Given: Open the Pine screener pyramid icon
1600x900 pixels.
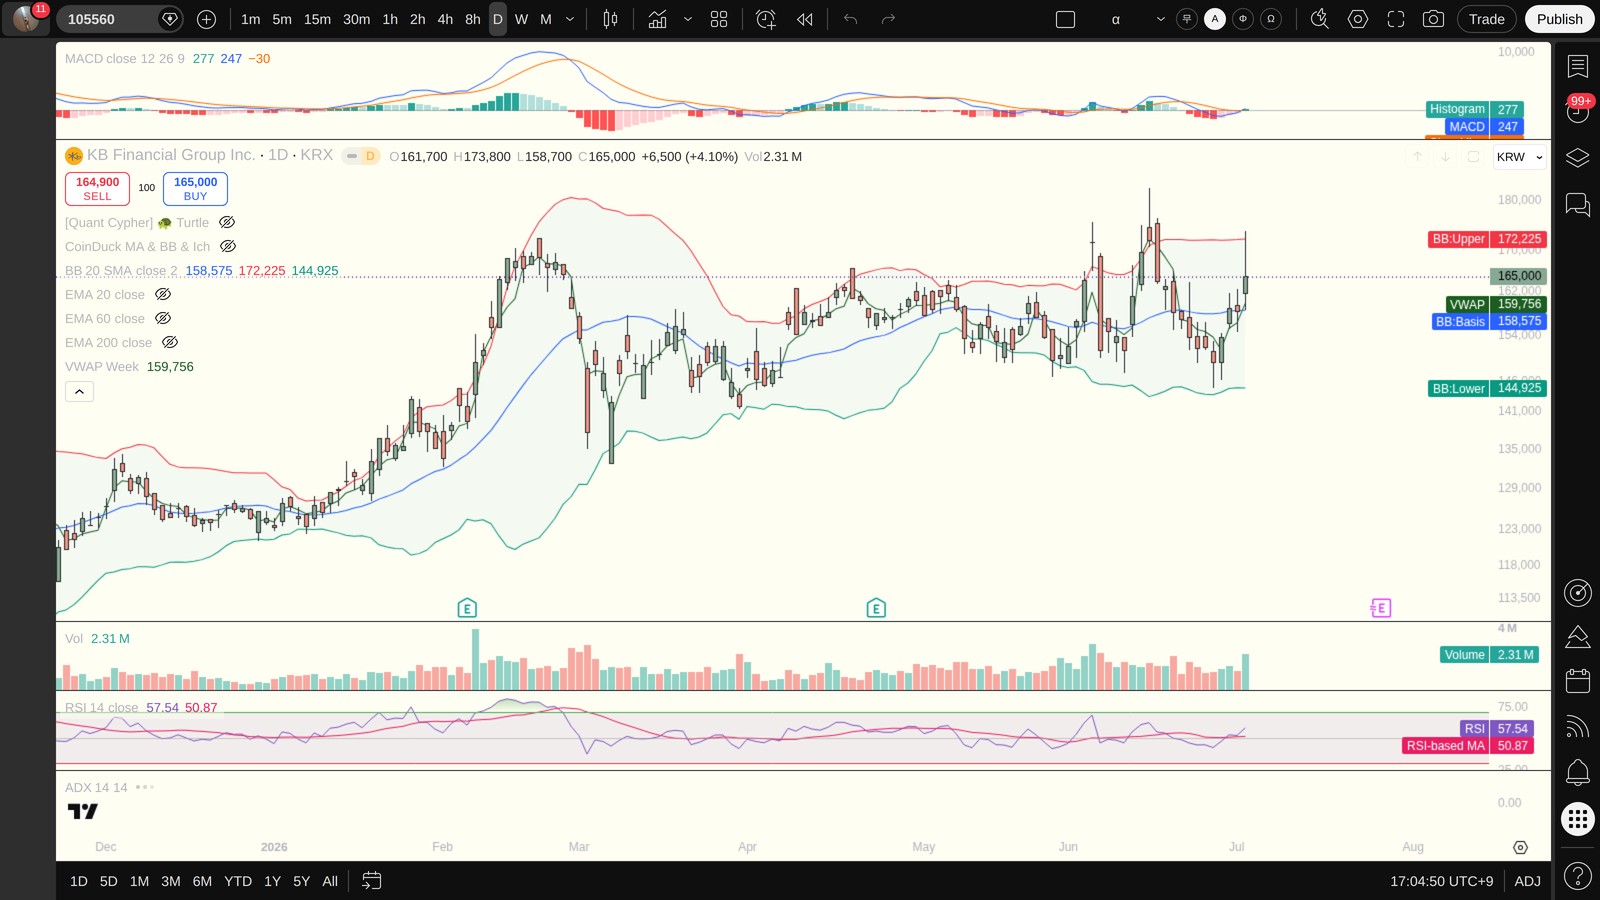Looking at the screenshot, I should tap(1578, 637).
